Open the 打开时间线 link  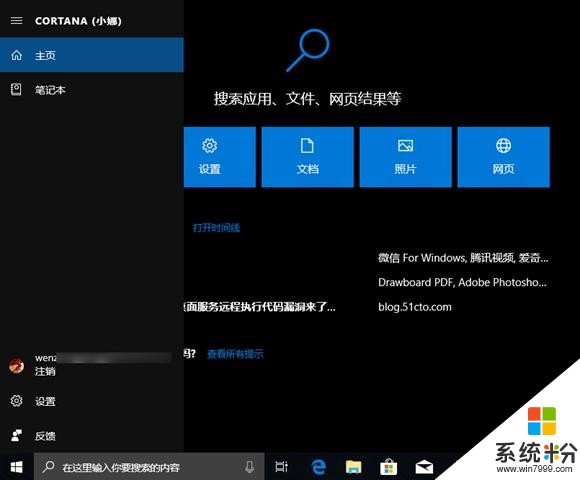[216, 227]
